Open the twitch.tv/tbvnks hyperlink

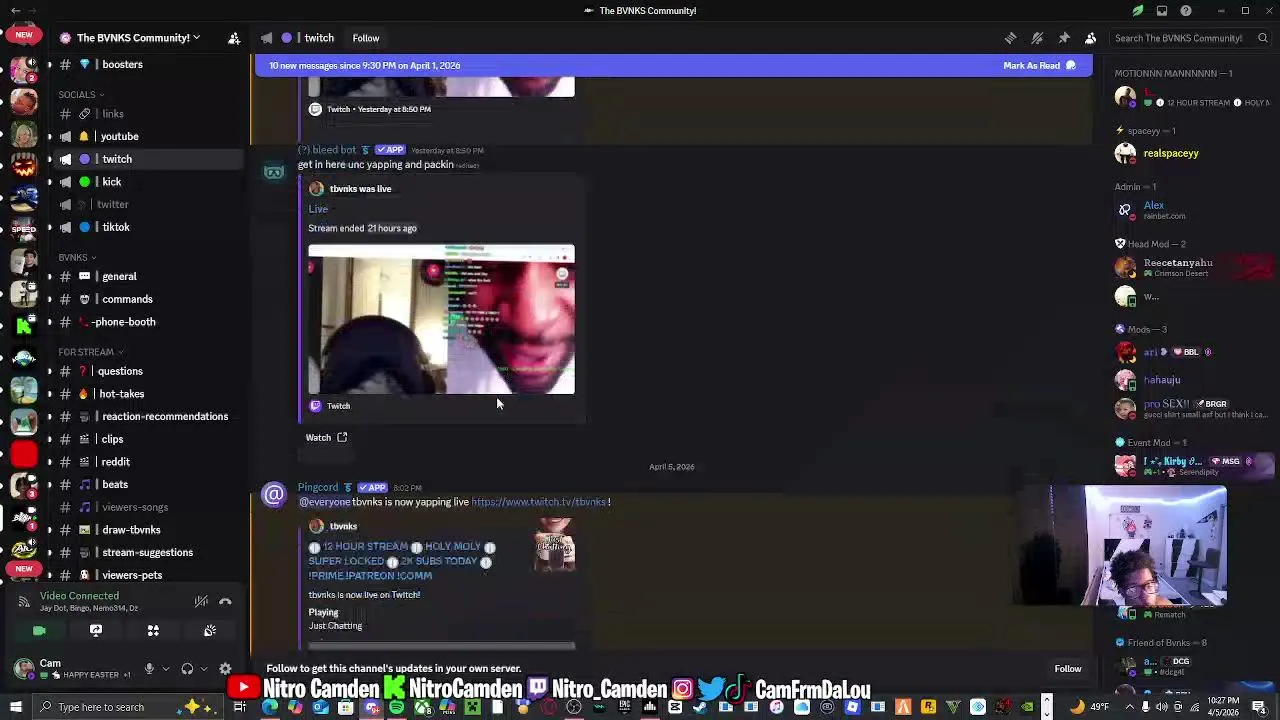538,502
